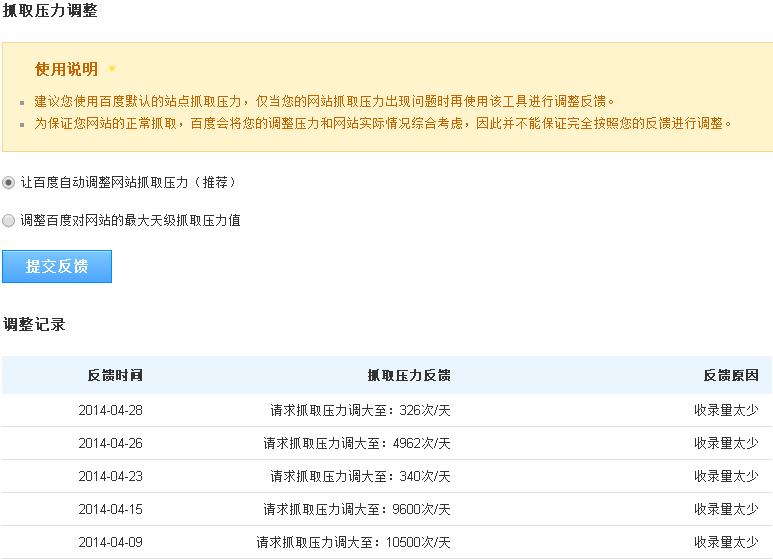Click the 反馈原因 column header

click(x=730, y=375)
